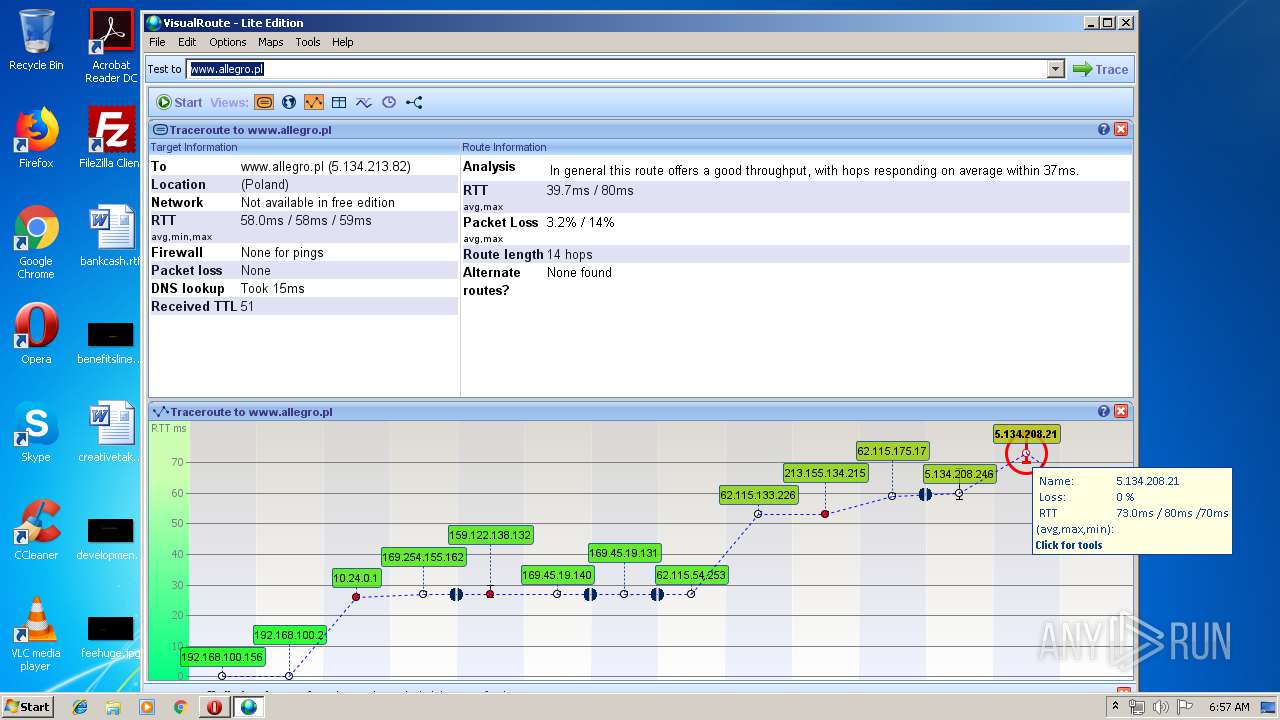Open the bankcash.rtf desktop file

(x=111, y=236)
